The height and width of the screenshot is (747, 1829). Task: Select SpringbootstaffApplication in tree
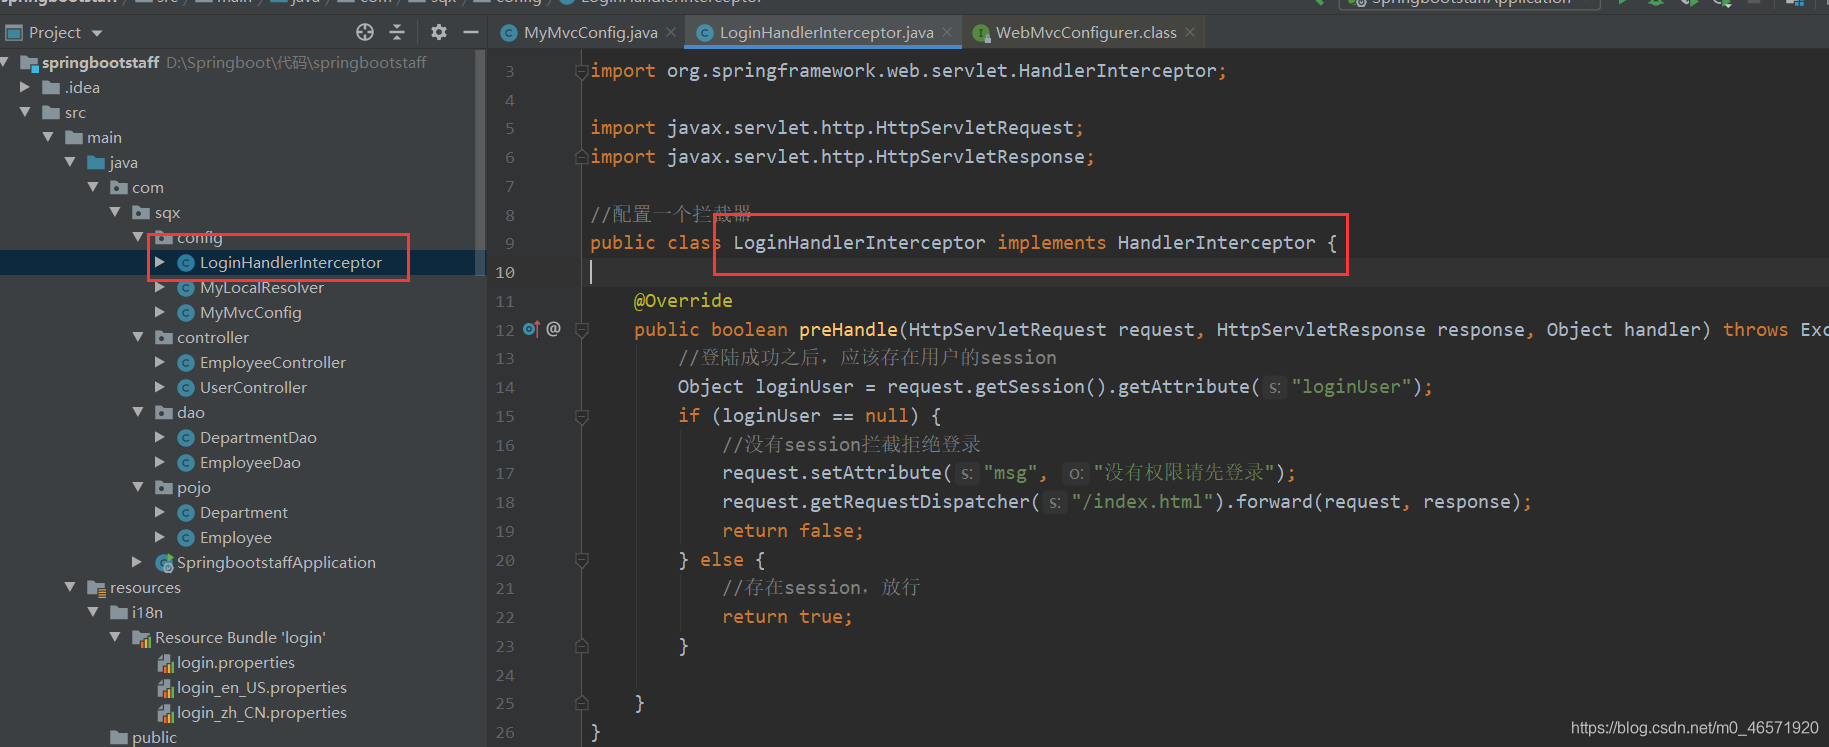point(276,563)
